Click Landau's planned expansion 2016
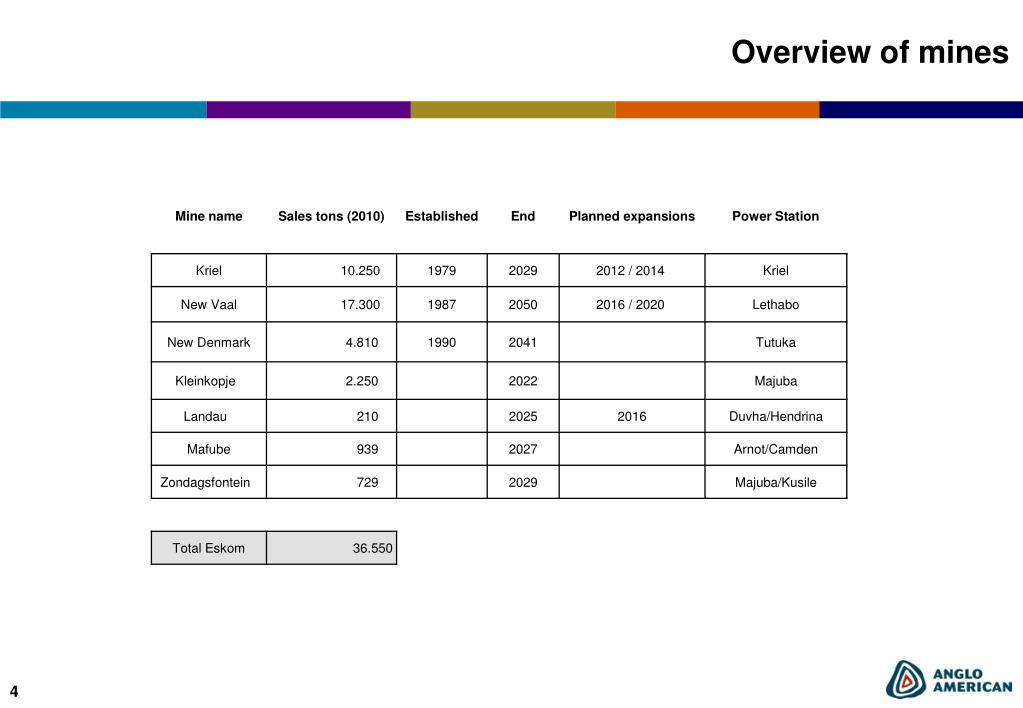Image resolution: width=1023 pixels, height=708 pixels. (632, 416)
